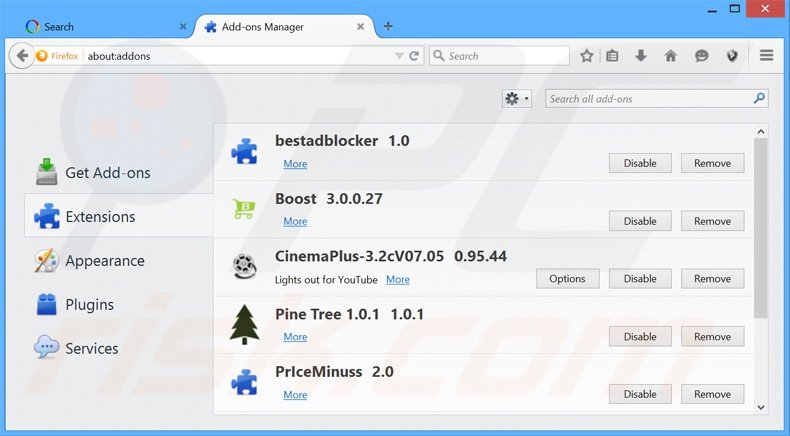Viewport: 790px width, 436px height.
Task: Click the CinemaPlus film reel icon
Action: click(244, 267)
